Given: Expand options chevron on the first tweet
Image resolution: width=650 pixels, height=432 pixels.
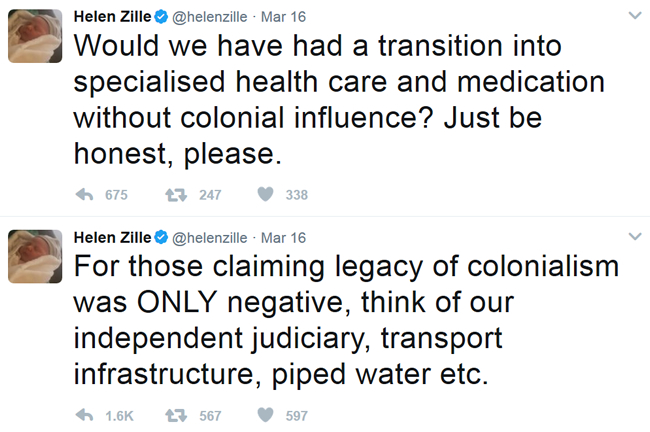Looking at the screenshot, I should click(635, 16).
